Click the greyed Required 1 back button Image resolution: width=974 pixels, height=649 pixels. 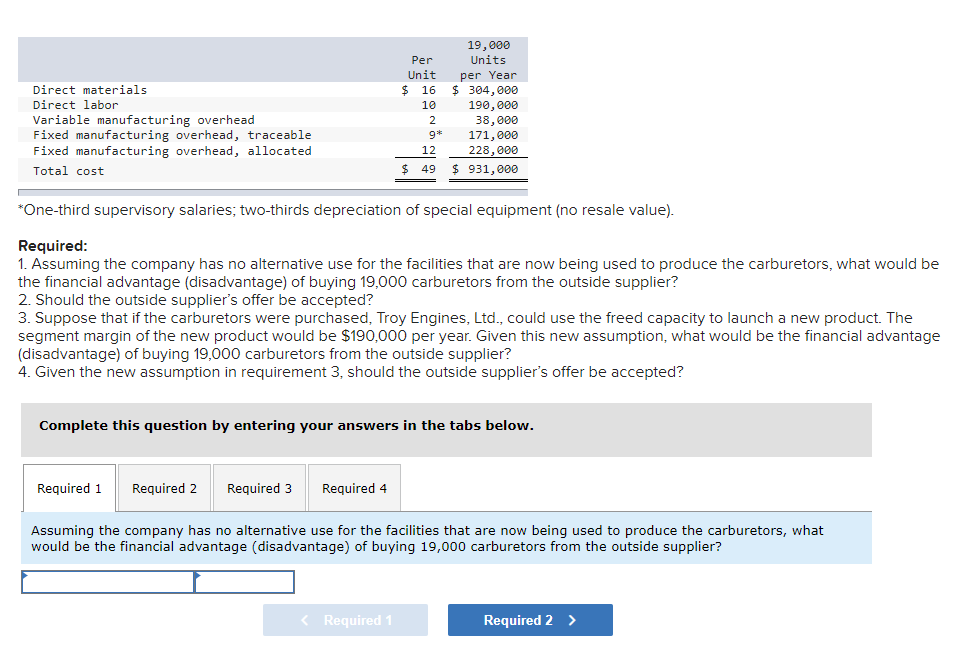point(345,620)
